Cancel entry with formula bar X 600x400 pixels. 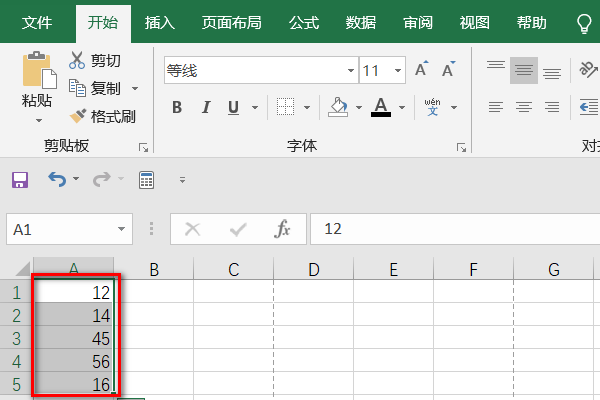tap(192, 229)
